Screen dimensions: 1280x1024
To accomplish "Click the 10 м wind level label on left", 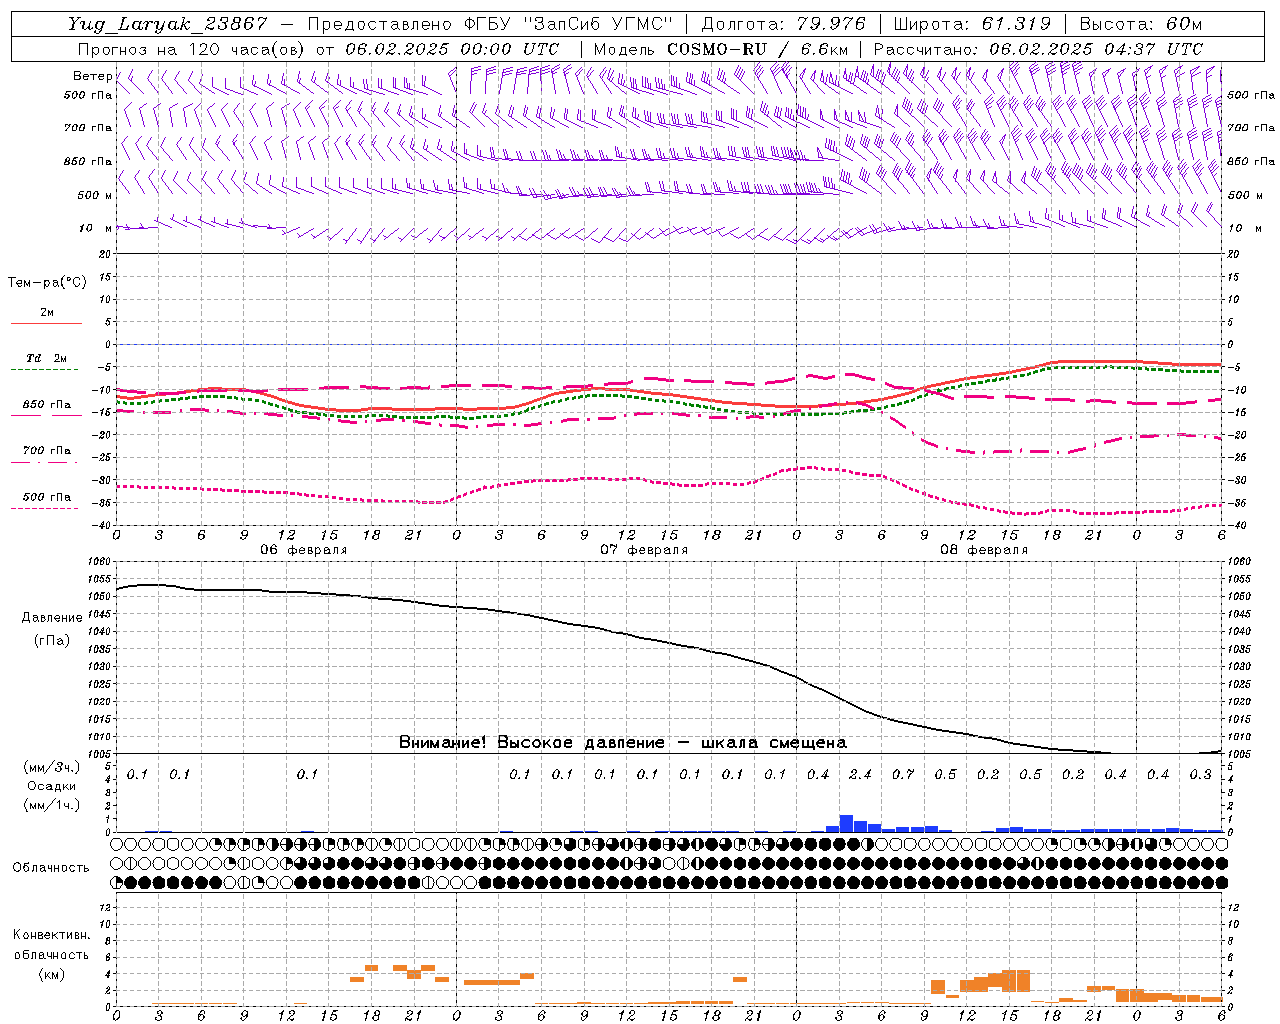I will 94,228.
